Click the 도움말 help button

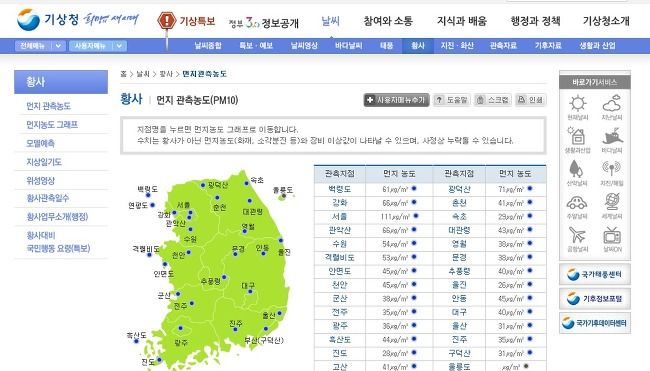click(452, 100)
